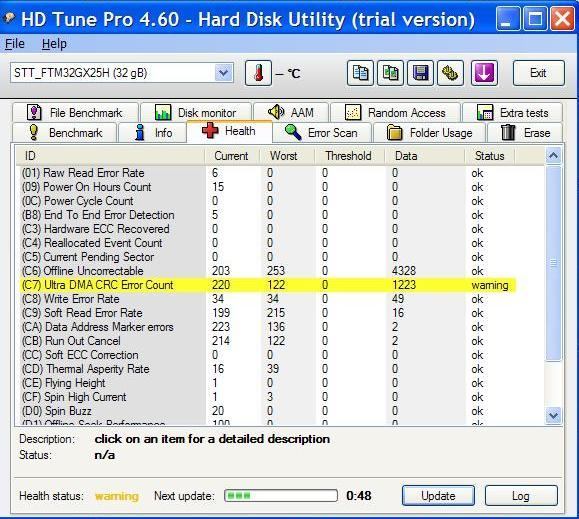Click the Status column header
The height and width of the screenshot is (519, 579).
[490, 156]
